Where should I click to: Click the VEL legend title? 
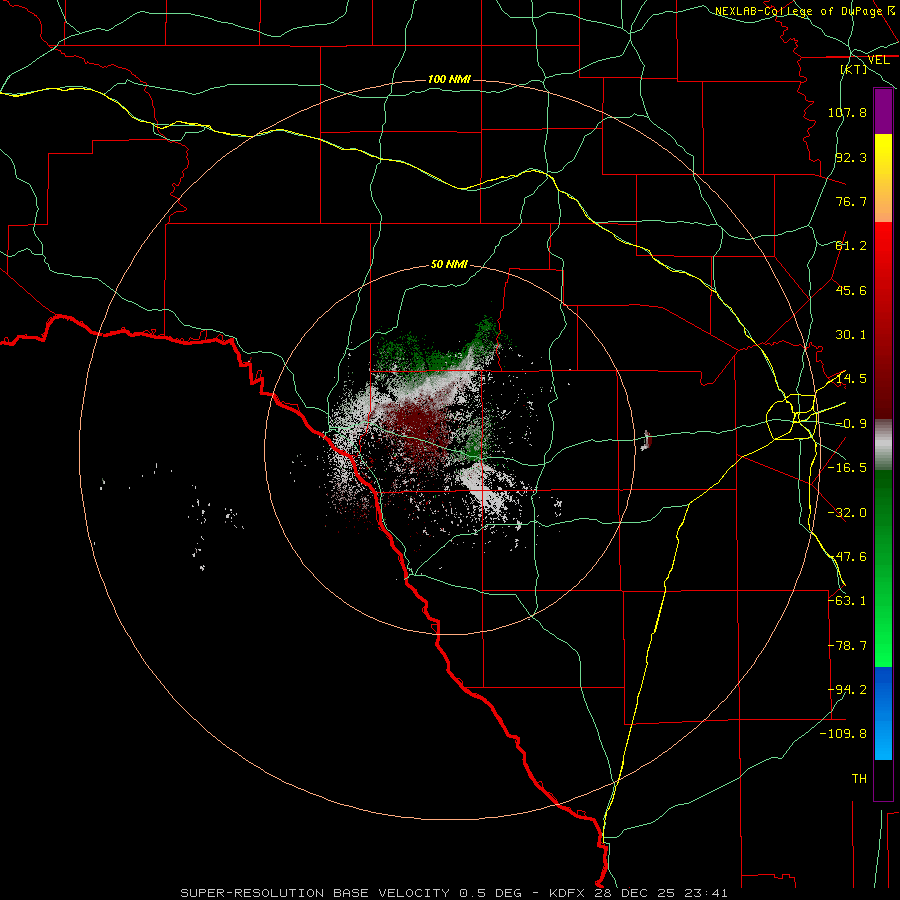878,60
